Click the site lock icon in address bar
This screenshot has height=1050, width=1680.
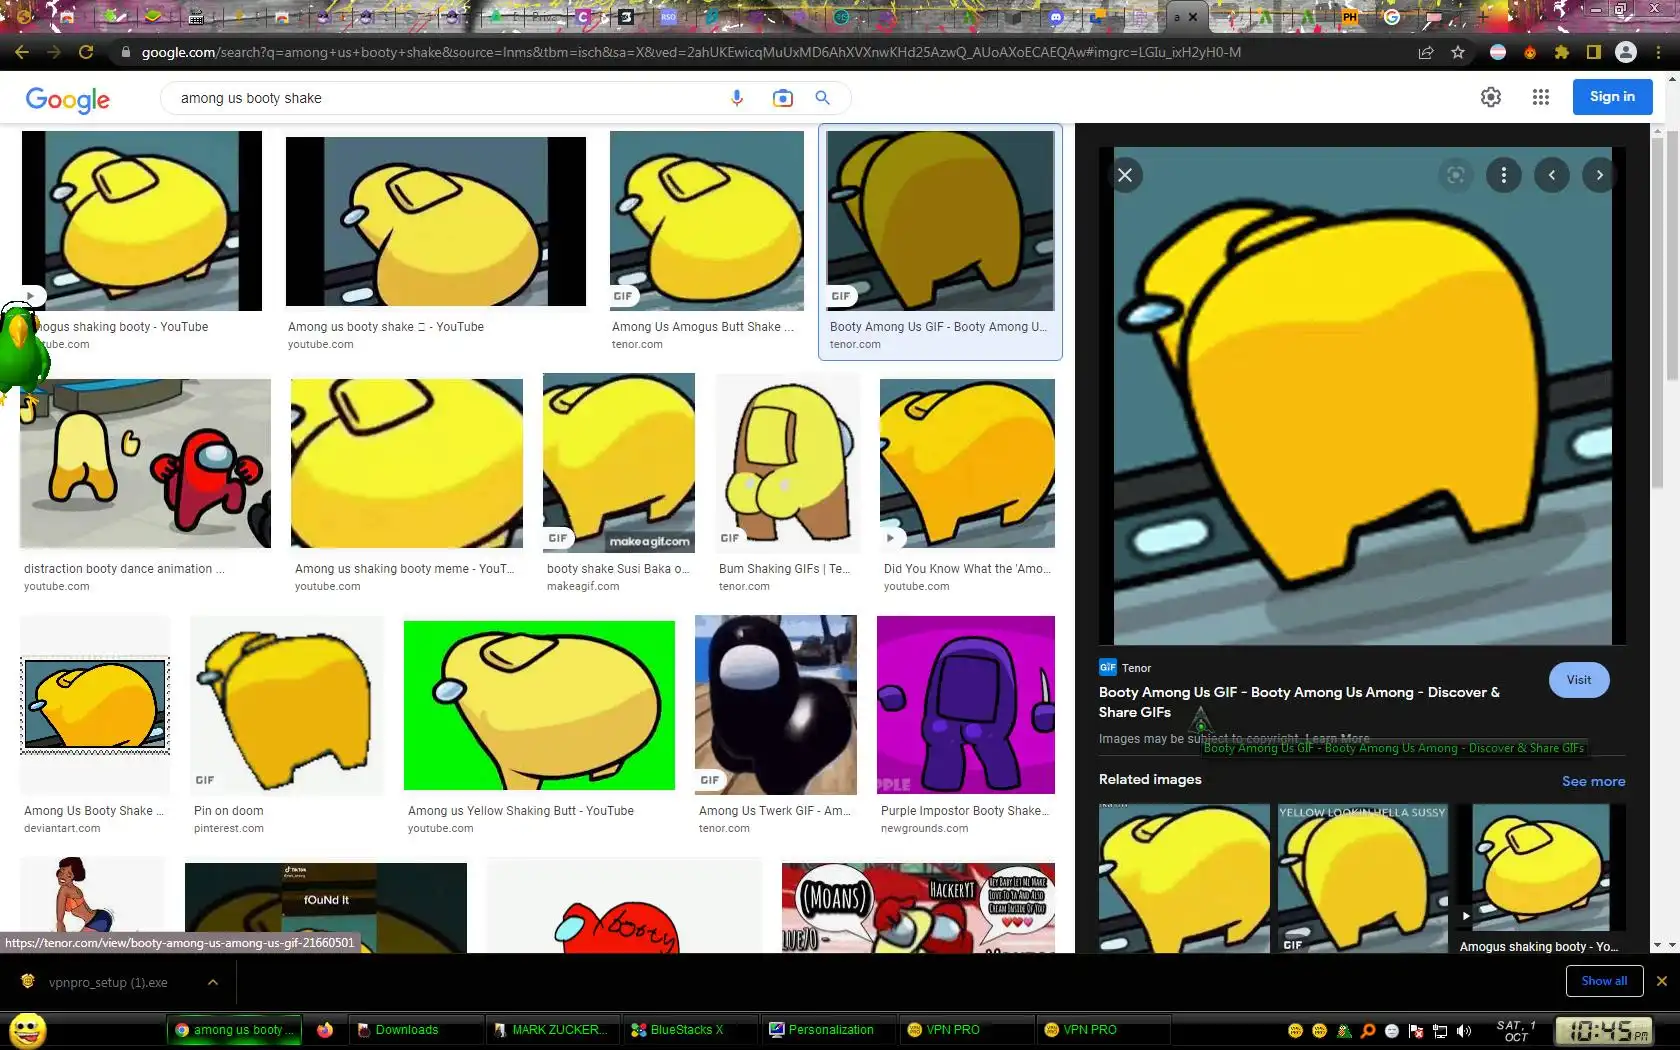coord(125,52)
